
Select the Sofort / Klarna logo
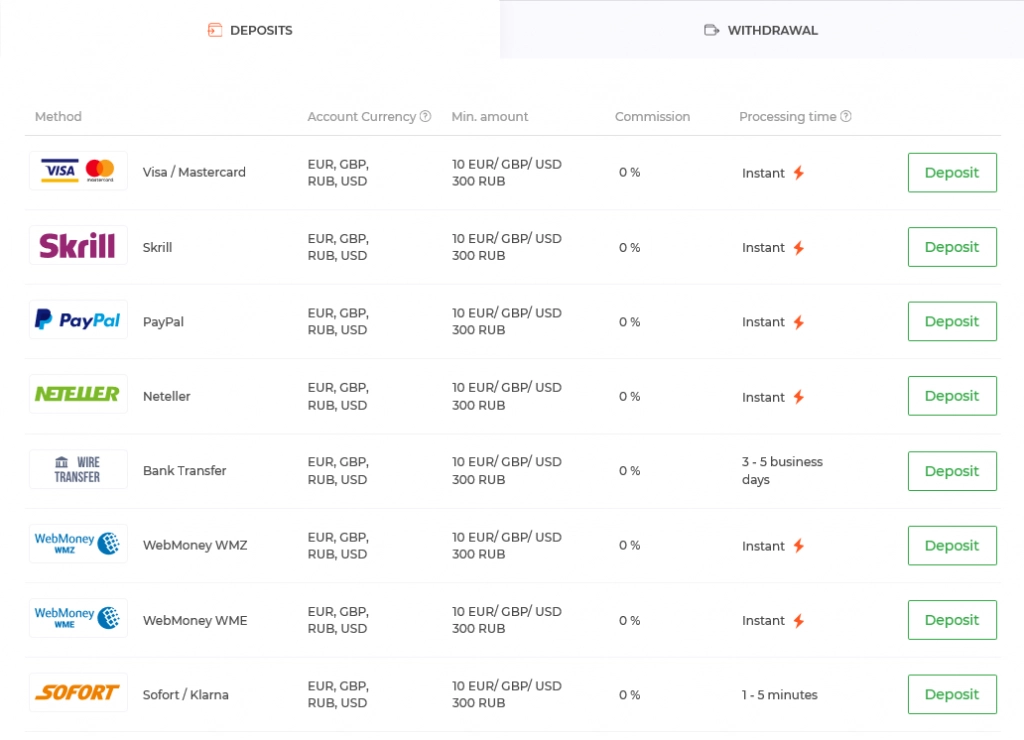click(78, 692)
